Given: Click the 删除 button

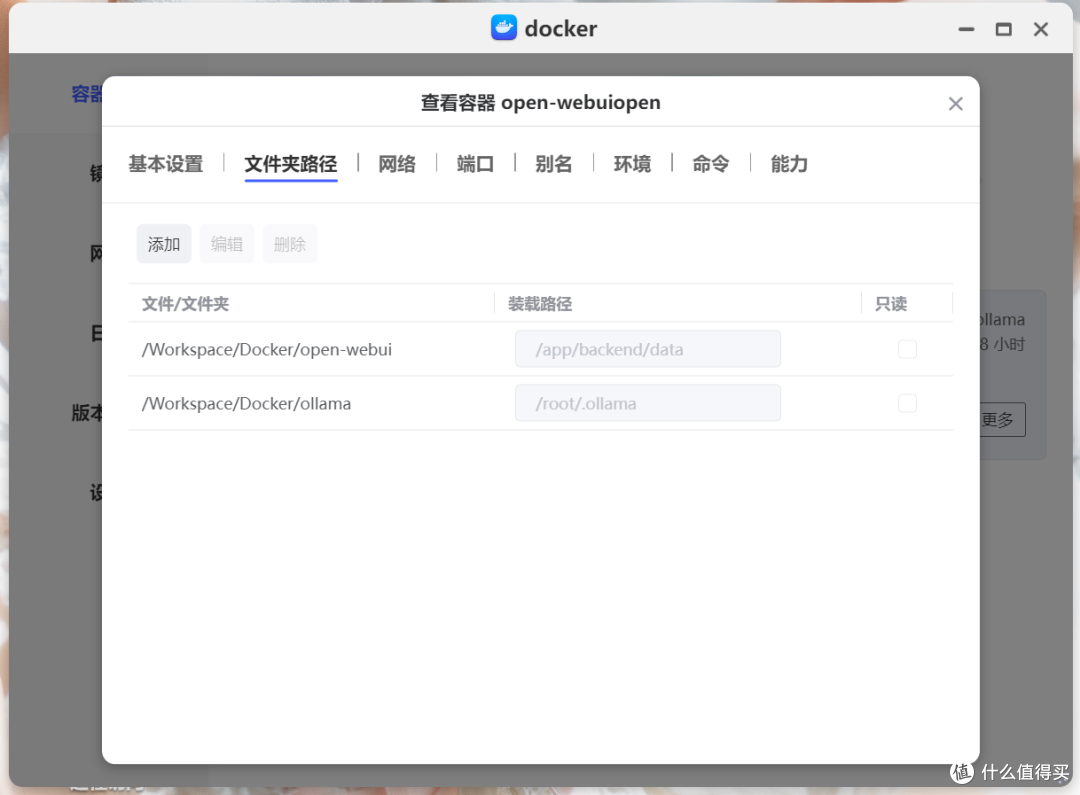Looking at the screenshot, I should tap(290, 244).
